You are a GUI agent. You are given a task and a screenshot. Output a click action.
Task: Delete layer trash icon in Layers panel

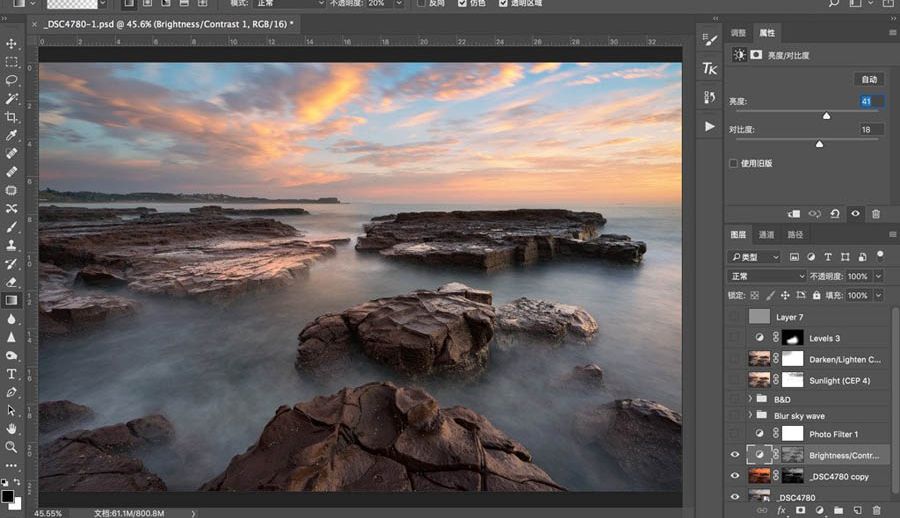(876, 510)
